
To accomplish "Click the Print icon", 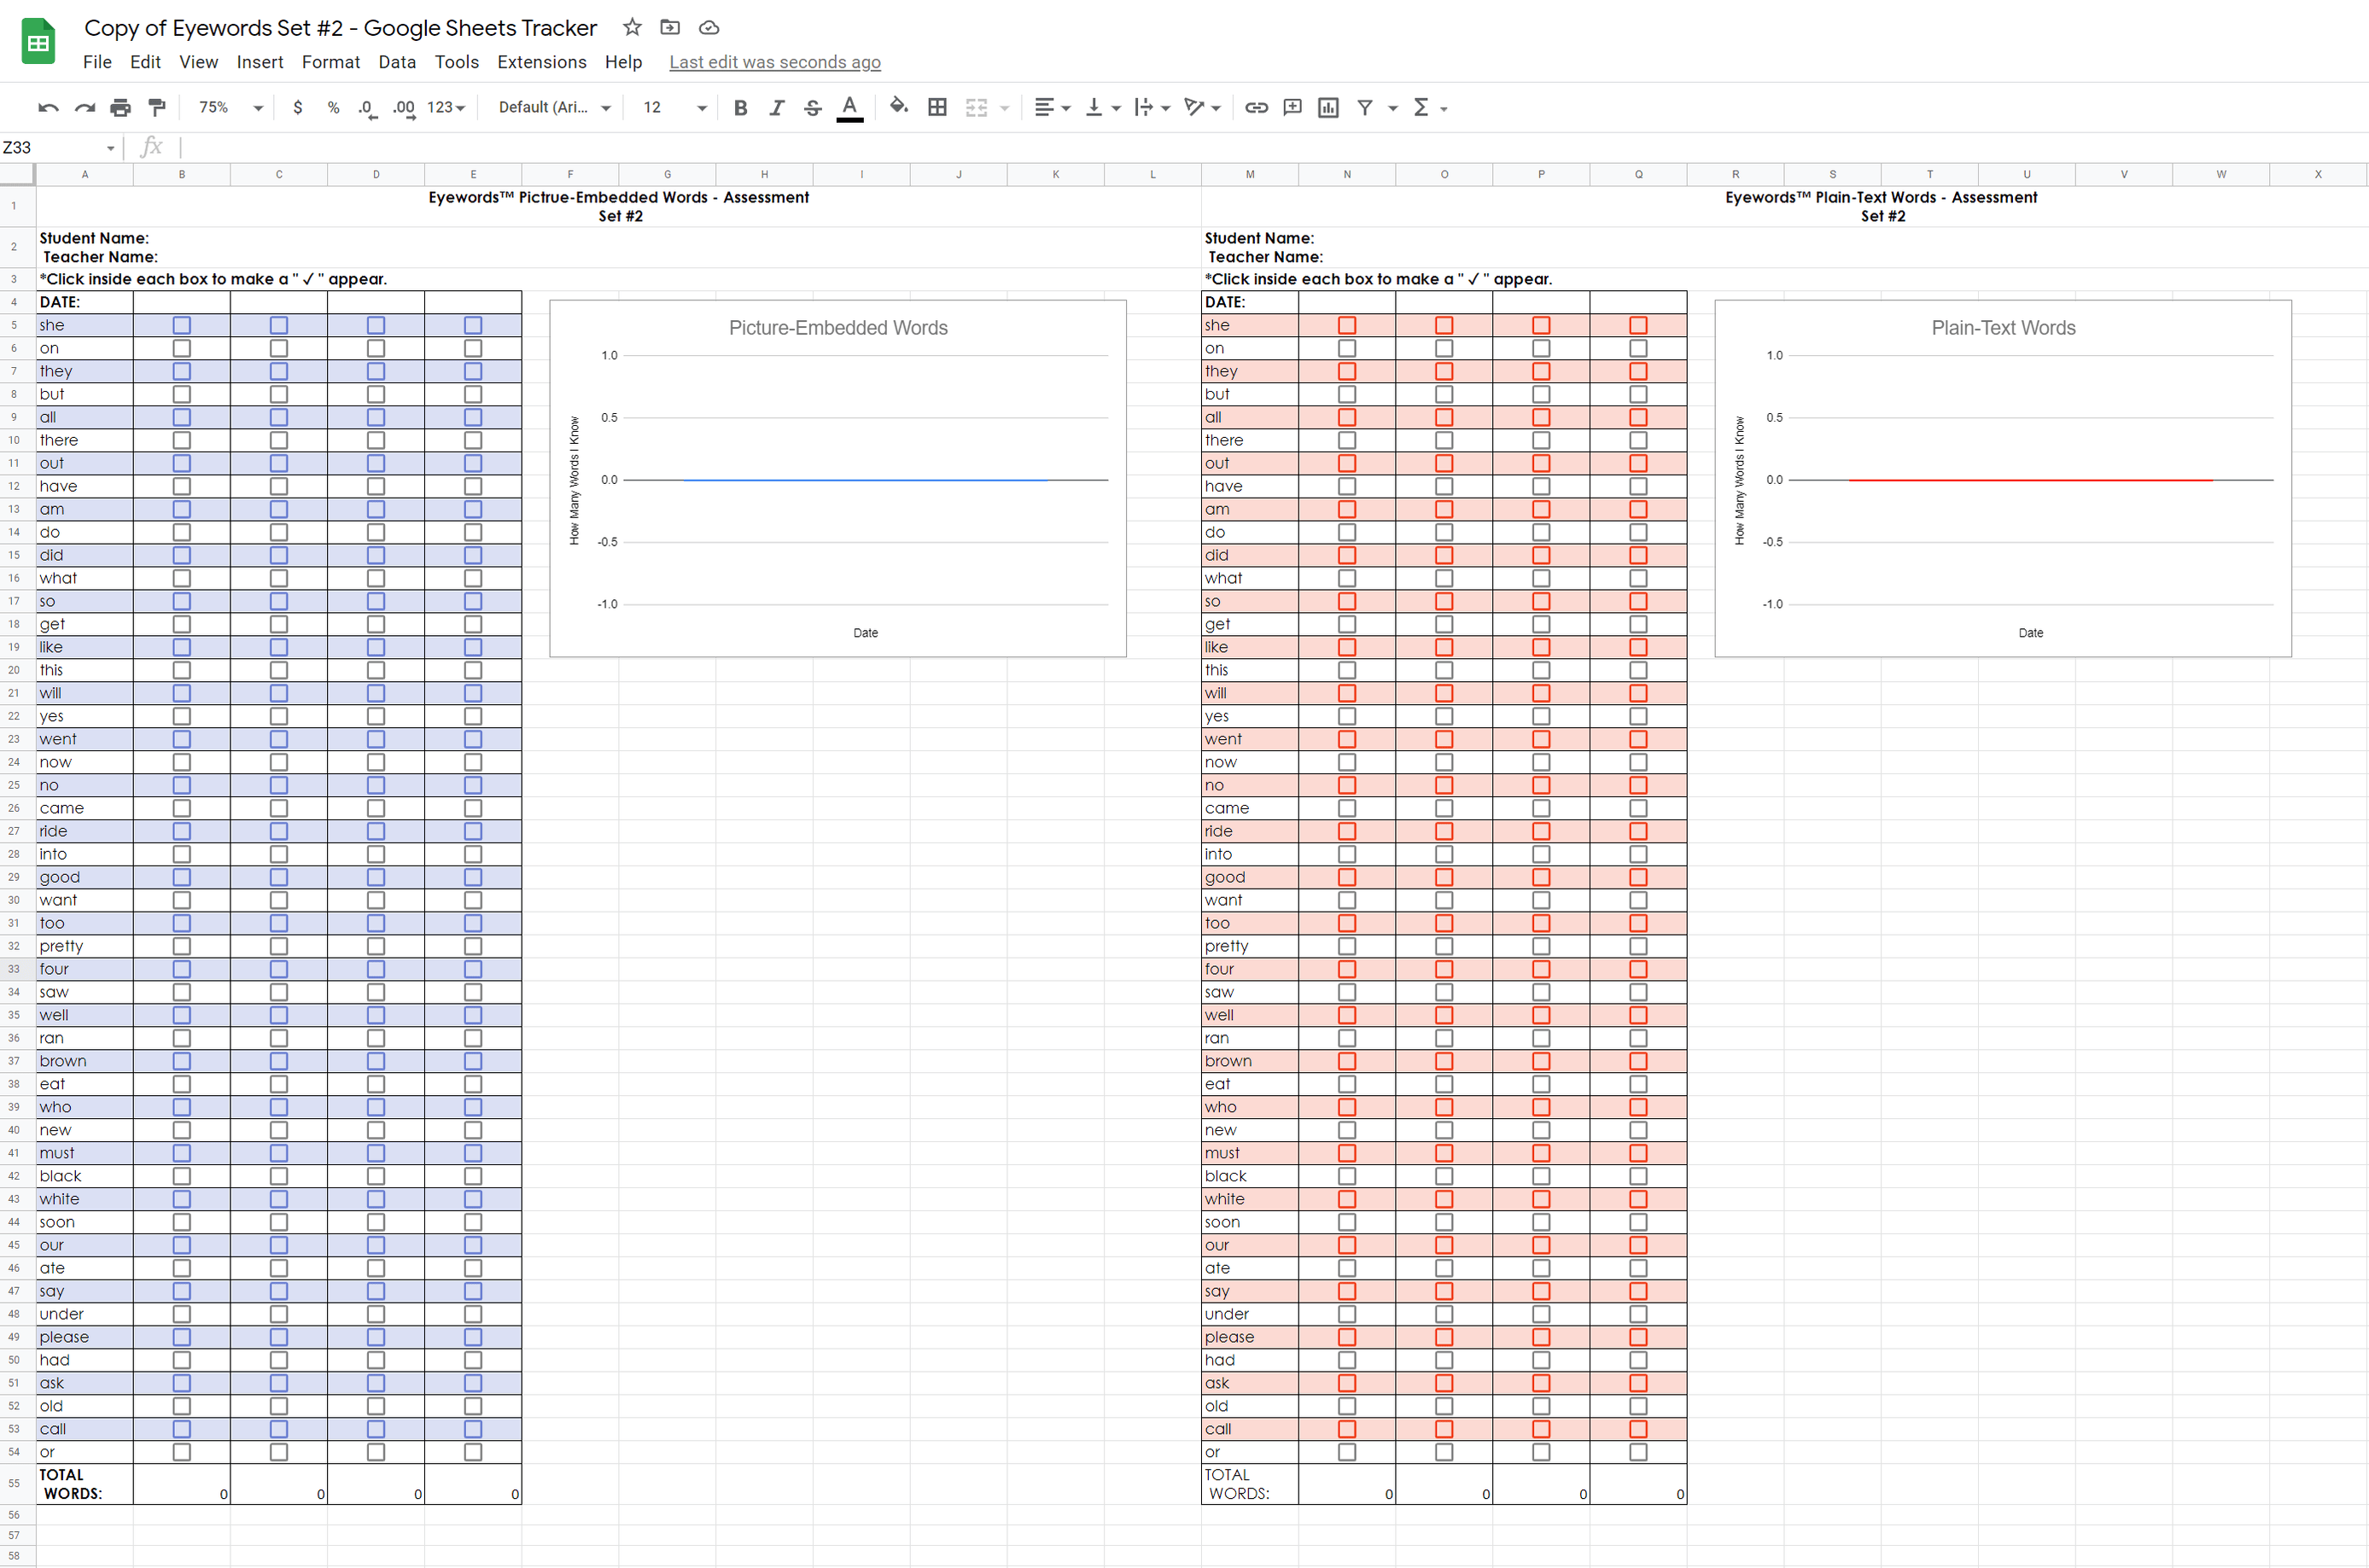I will point(120,107).
